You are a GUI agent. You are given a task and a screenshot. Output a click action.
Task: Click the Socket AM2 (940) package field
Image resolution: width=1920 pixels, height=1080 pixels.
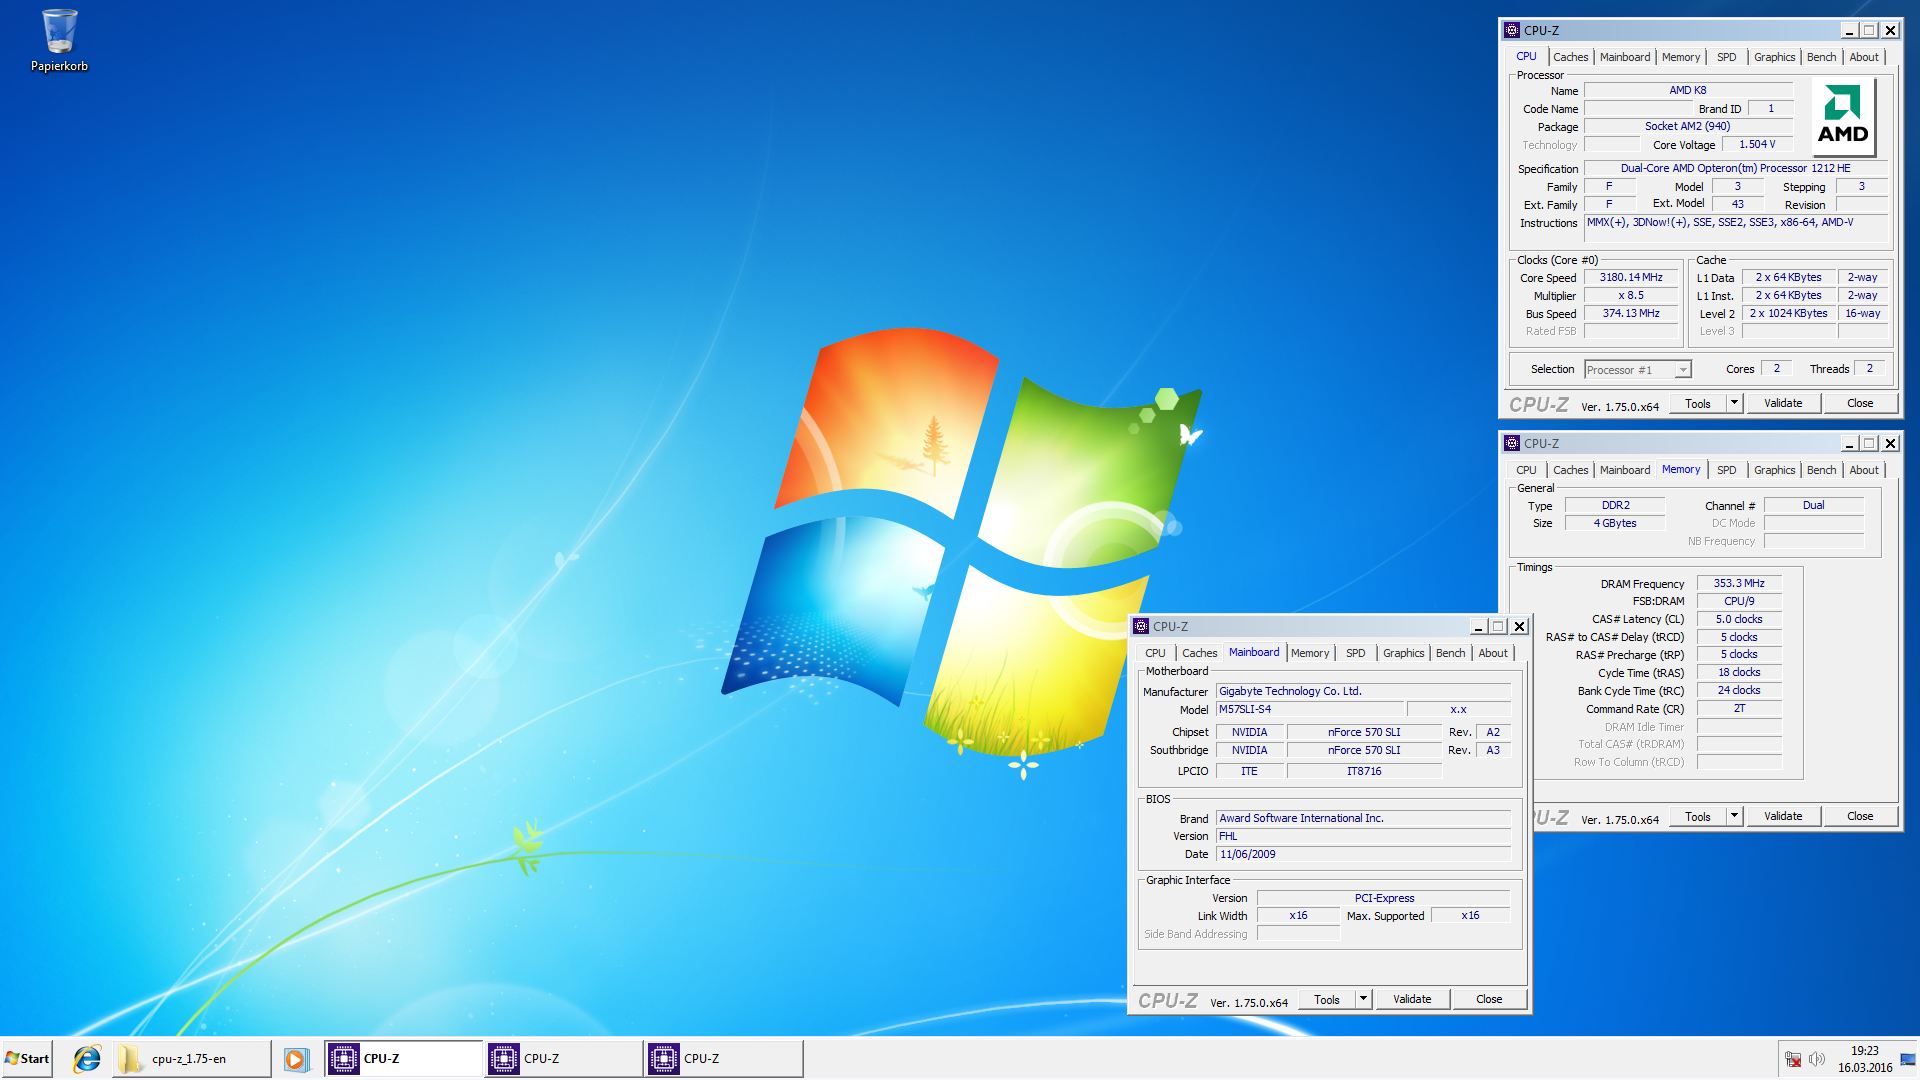[1687, 126]
